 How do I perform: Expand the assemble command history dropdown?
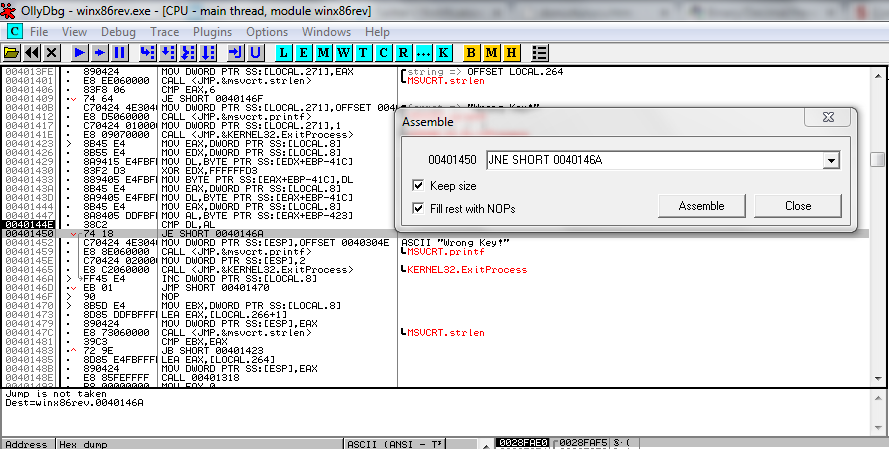point(831,160)
